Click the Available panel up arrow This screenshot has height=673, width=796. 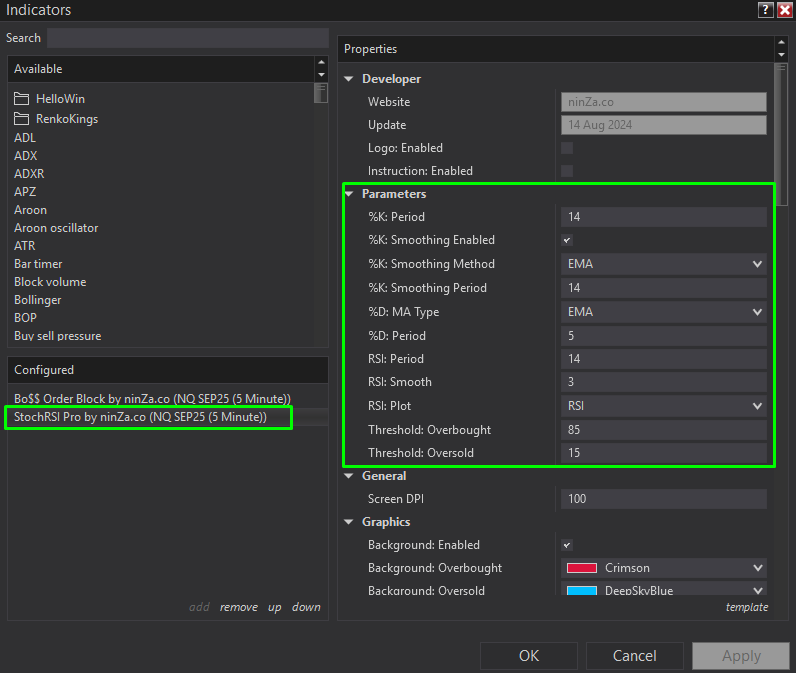(x=321, y=62)
